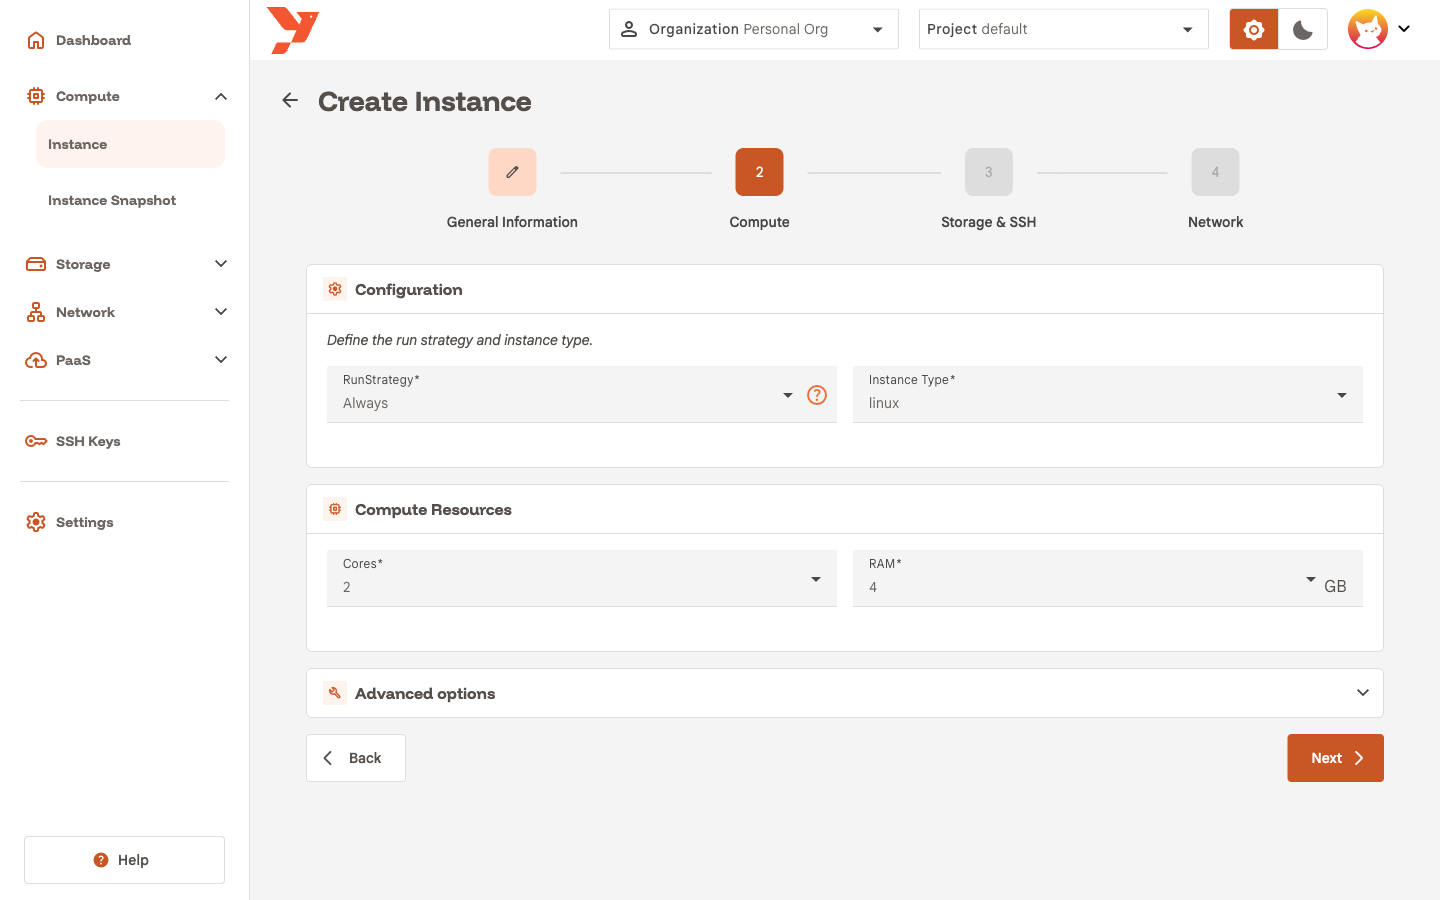Click the Compute Resources chip icon

point(335,509)
